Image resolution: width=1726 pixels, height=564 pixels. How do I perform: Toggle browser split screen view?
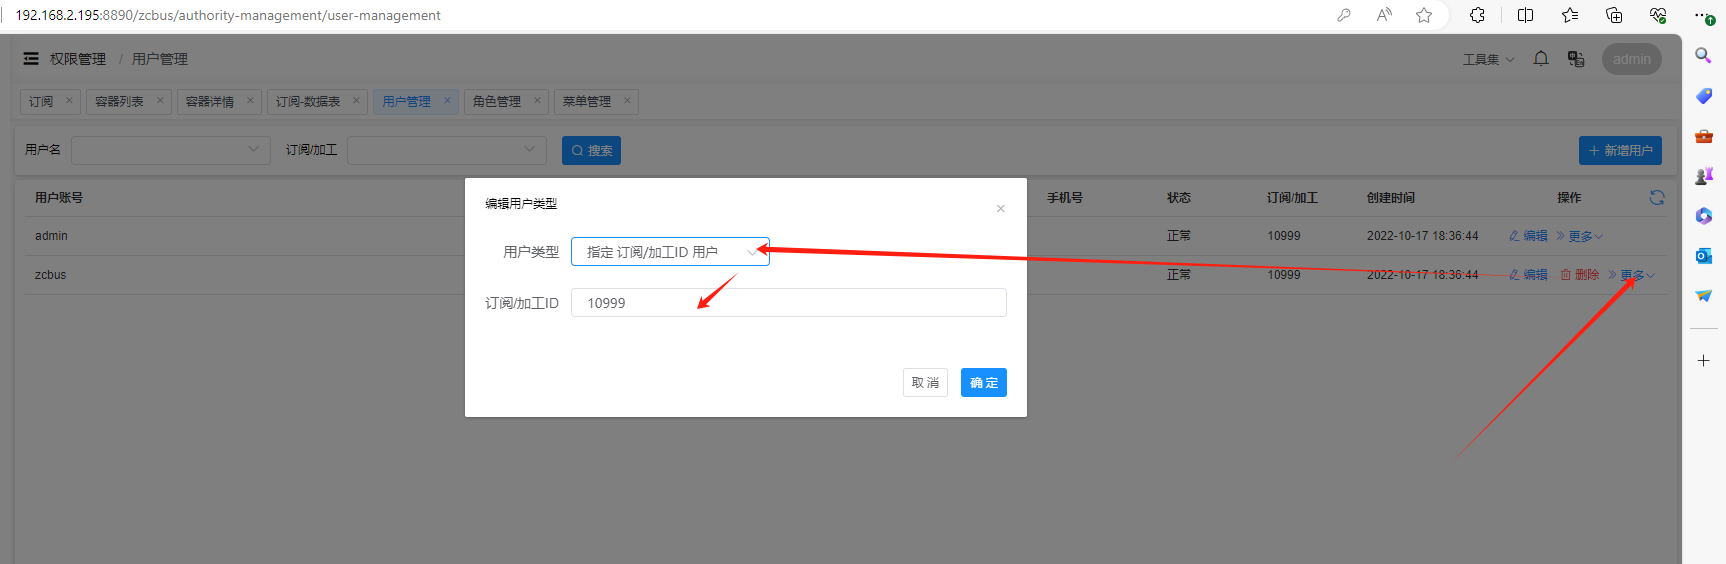[x=1525, y=15]
